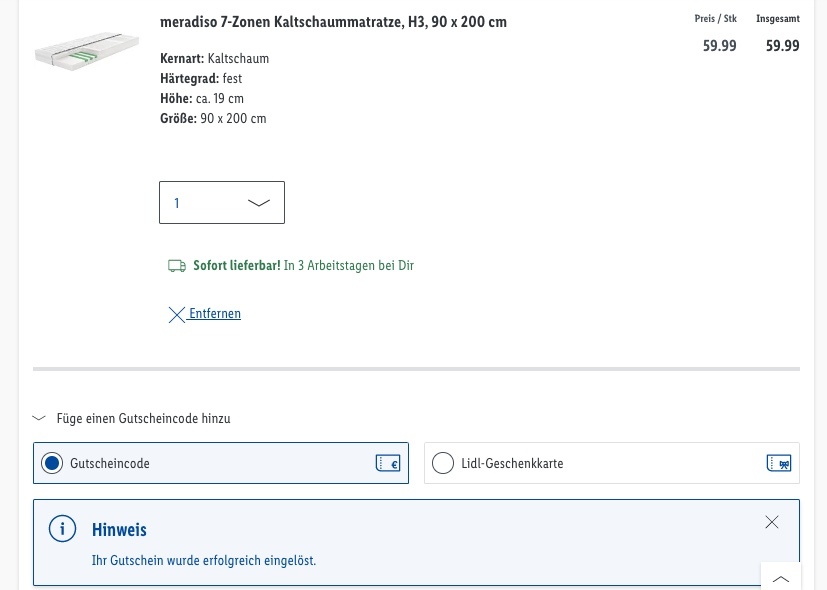827x590 pixels.
Task: Click the gift card bow icon
Action: click(779, 463)
